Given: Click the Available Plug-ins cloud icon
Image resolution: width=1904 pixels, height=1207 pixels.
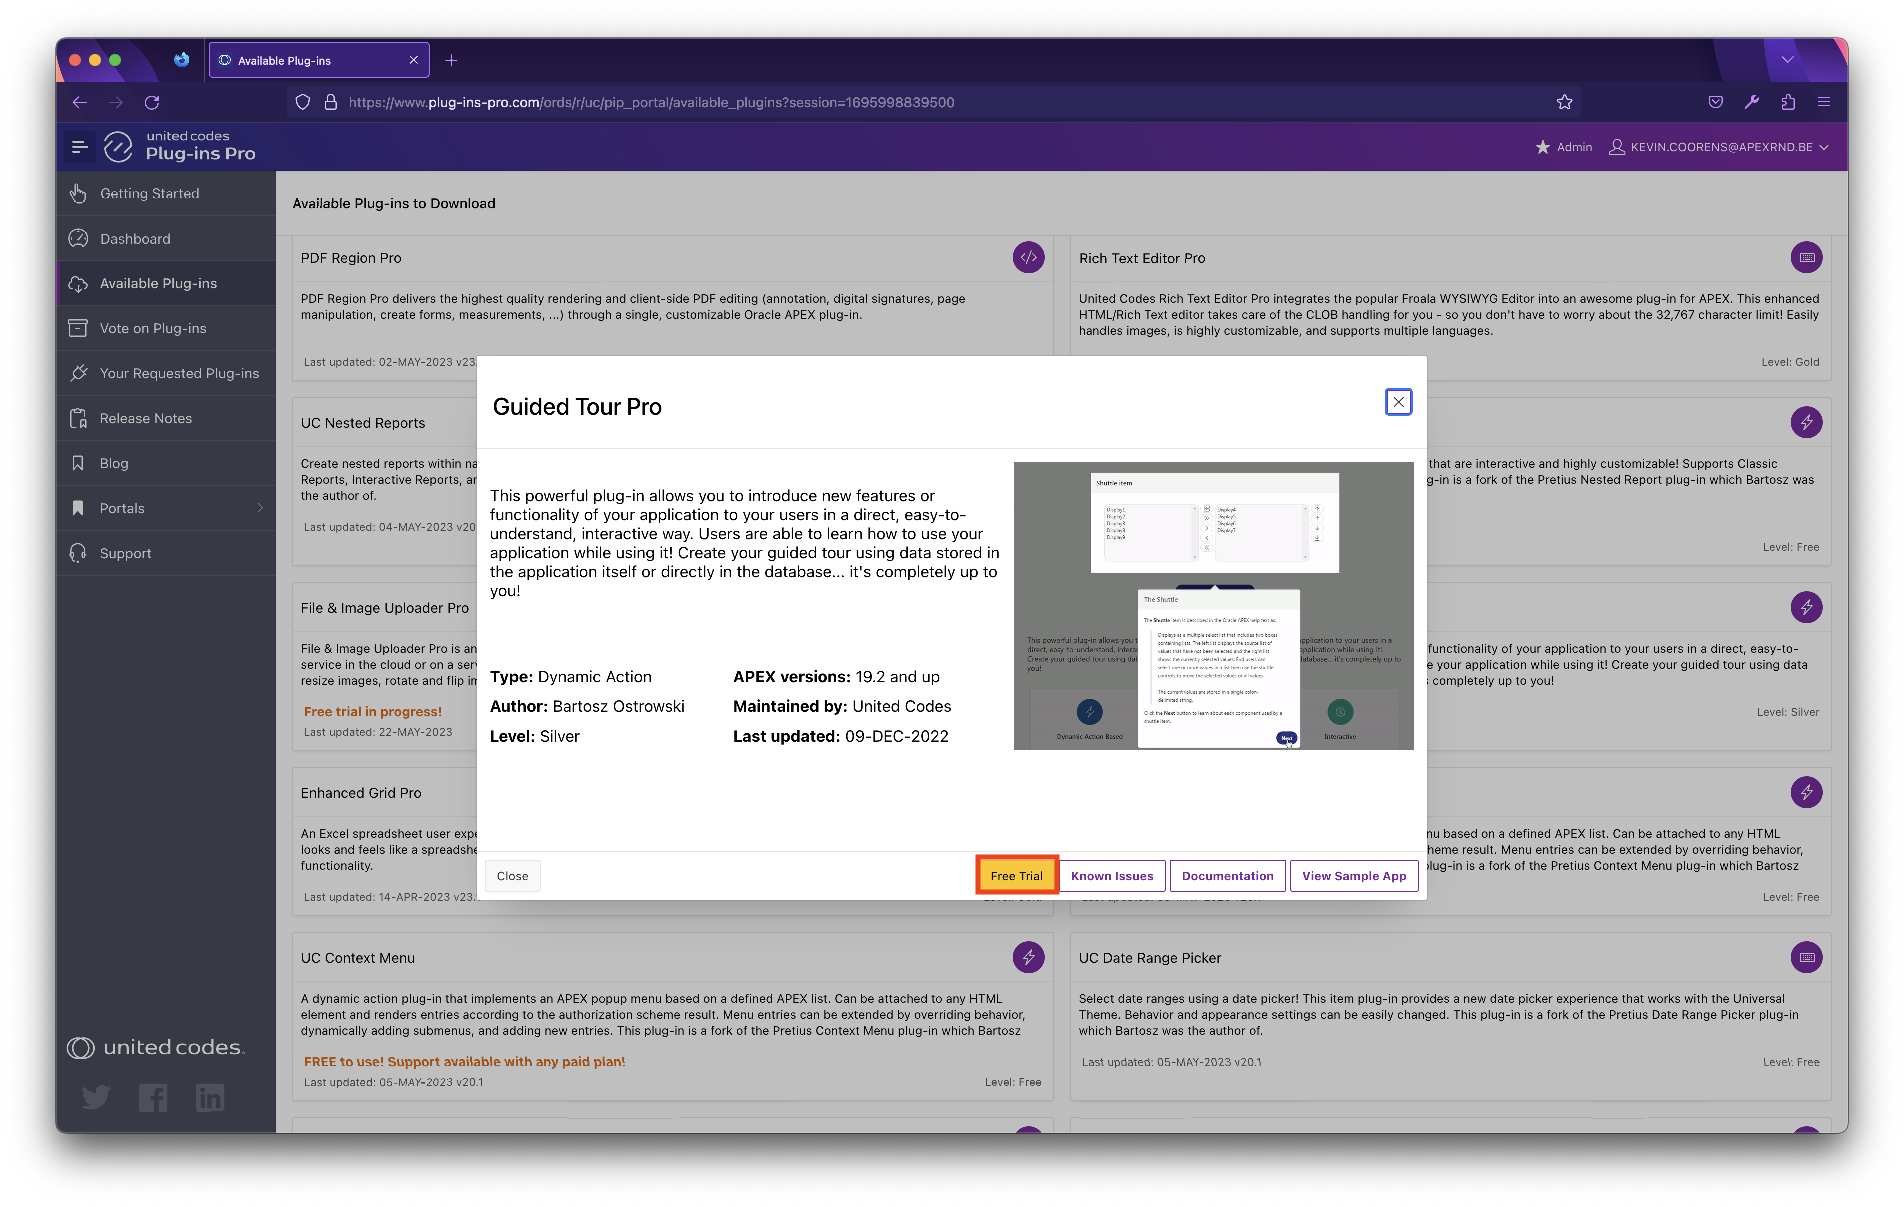Looking at the screenshot, I should (78, 284).
